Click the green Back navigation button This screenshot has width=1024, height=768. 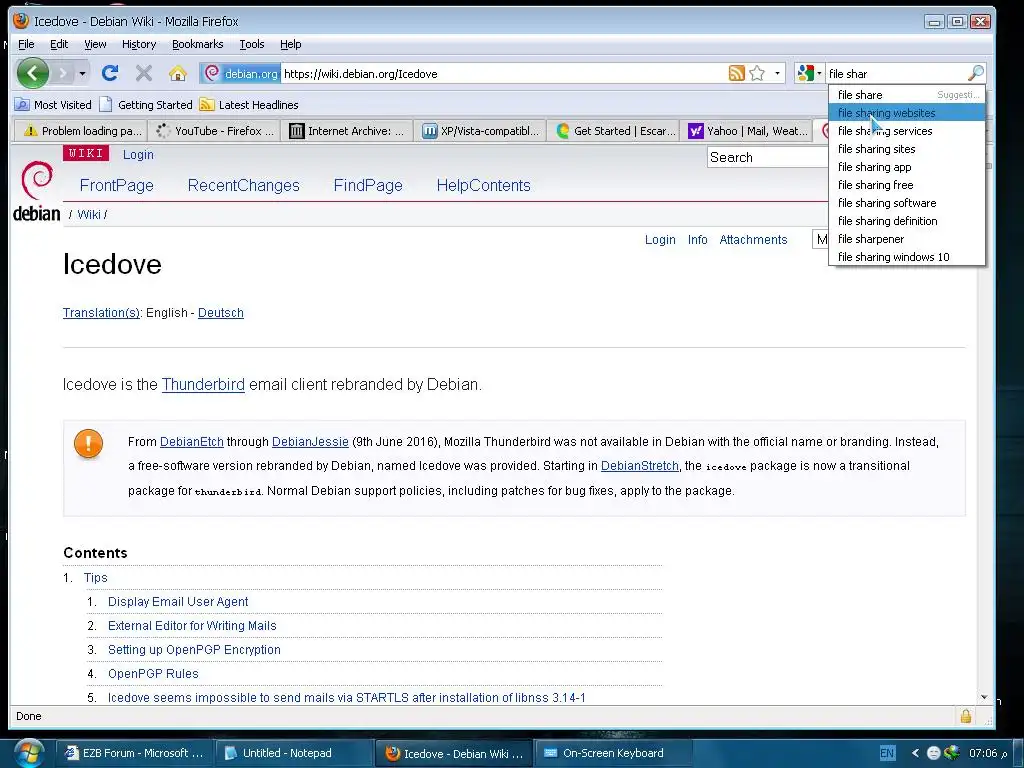pyautogui.click(x=33, y=73)
